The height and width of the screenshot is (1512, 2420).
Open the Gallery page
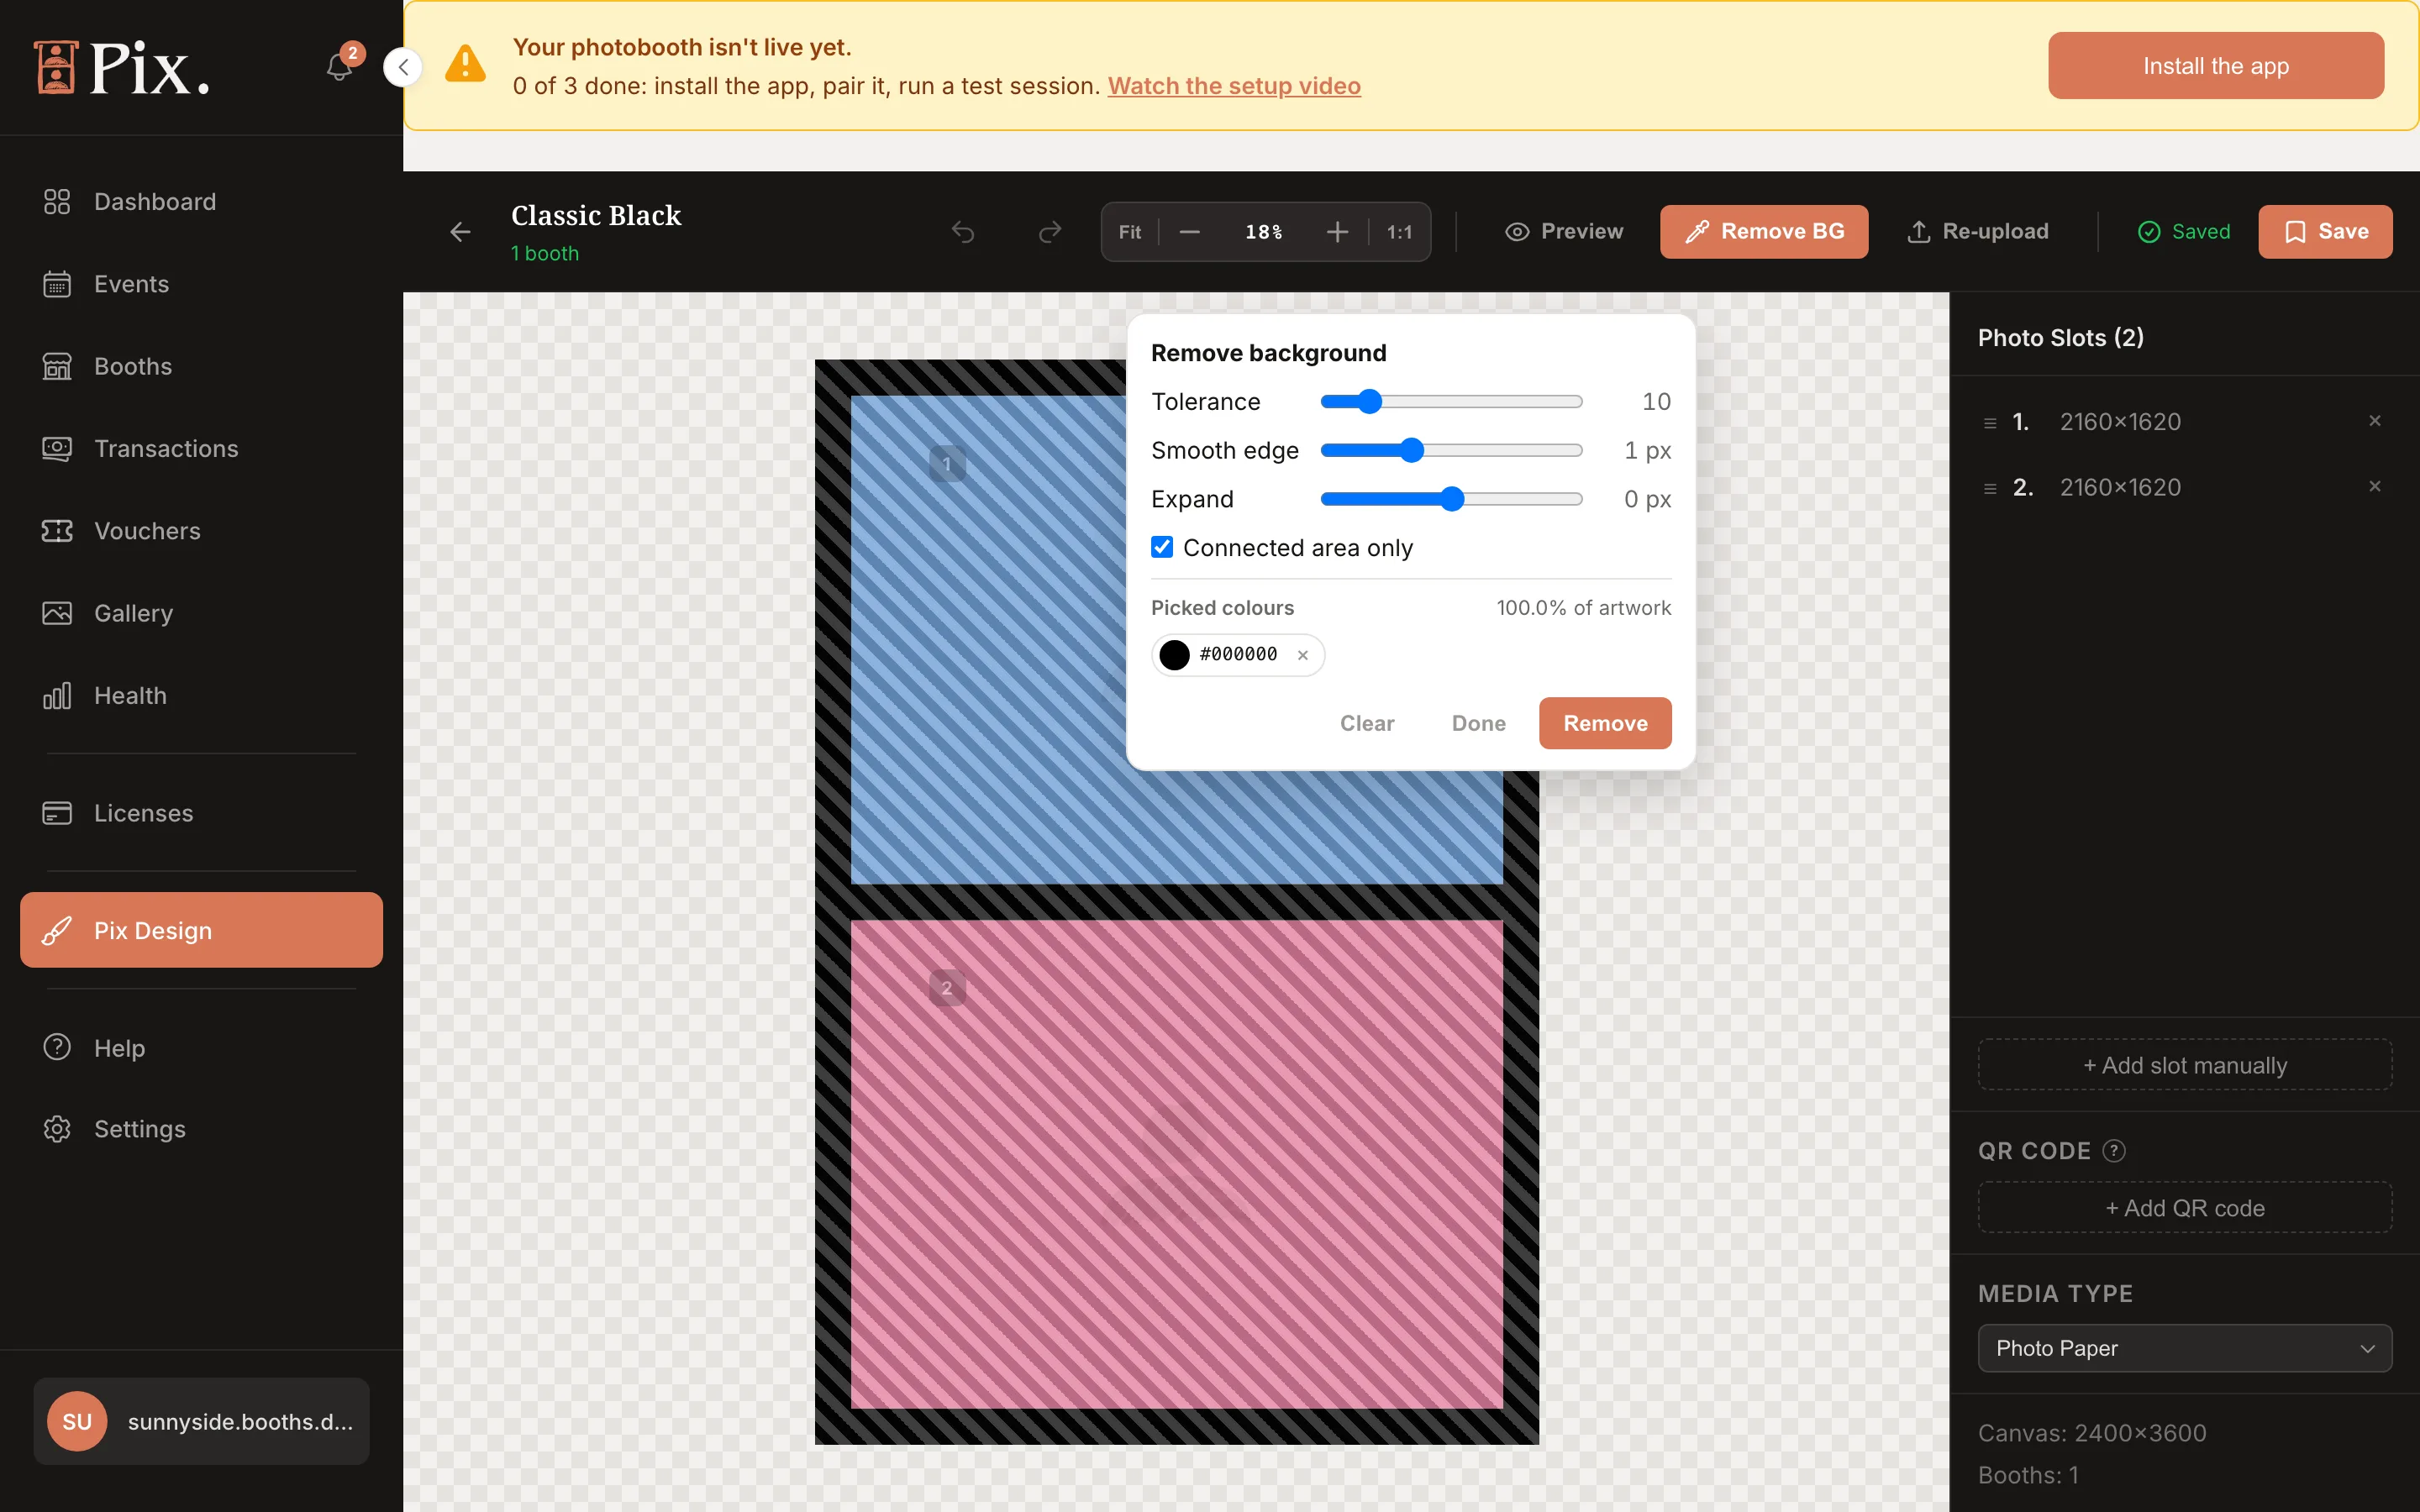[x=201, y=613]
